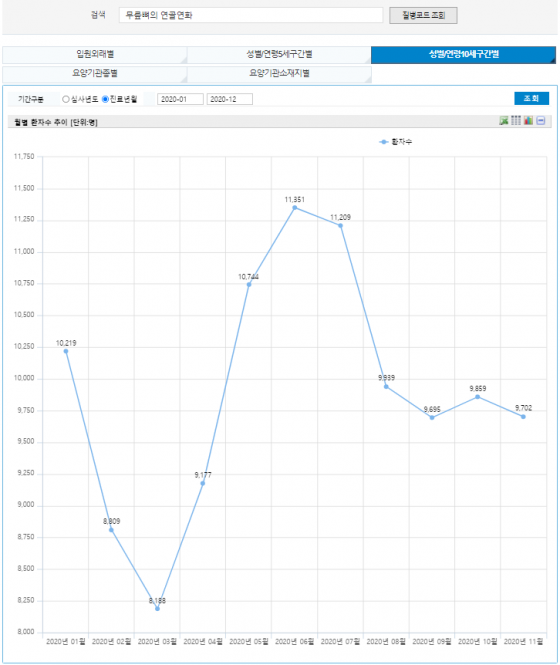Open 성별/연령5세구간별 tab
Screen dimensions: 560x665
pyautogui.click(x=279, y=55)
